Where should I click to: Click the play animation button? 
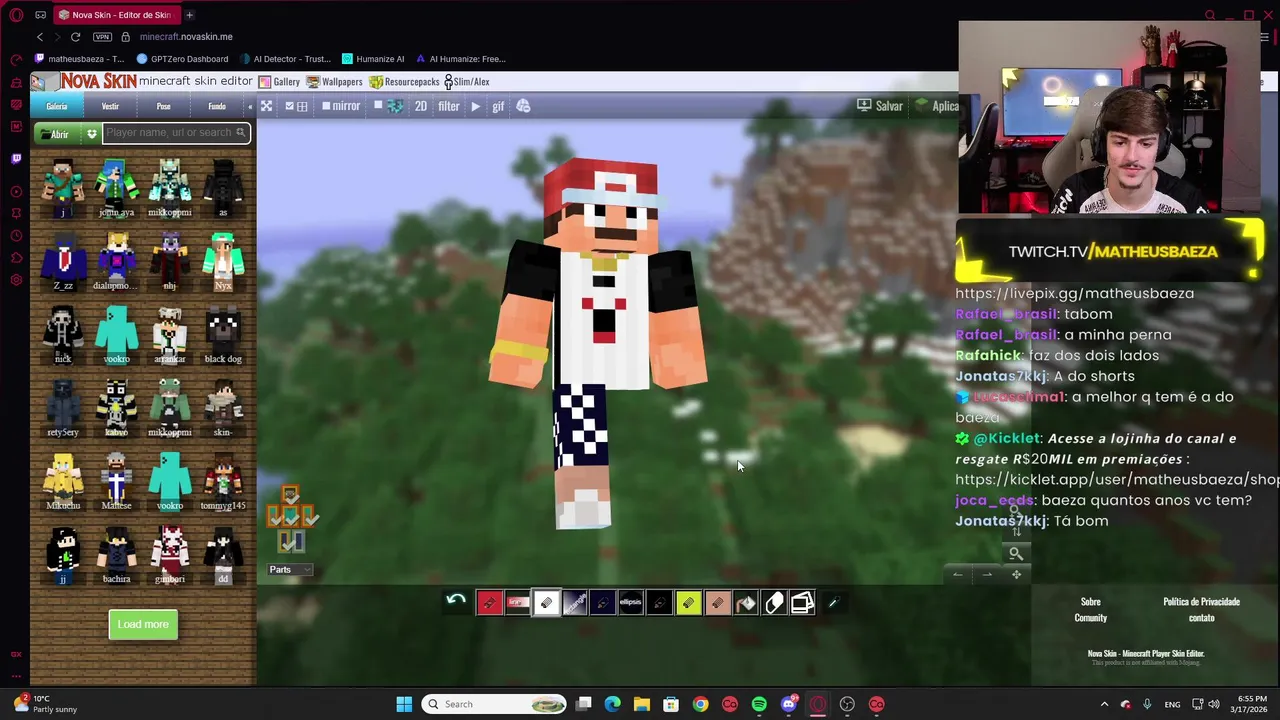point(476,106)
